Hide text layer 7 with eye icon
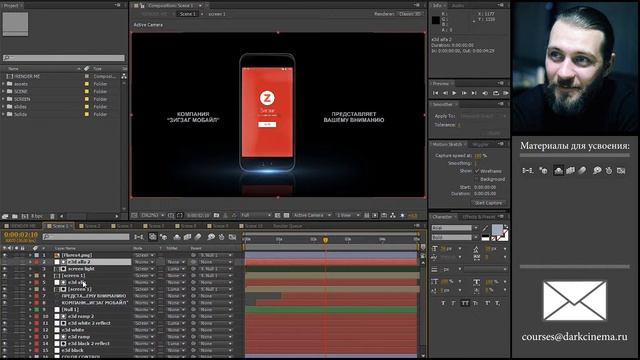640x360 pixels. [4, 296]
